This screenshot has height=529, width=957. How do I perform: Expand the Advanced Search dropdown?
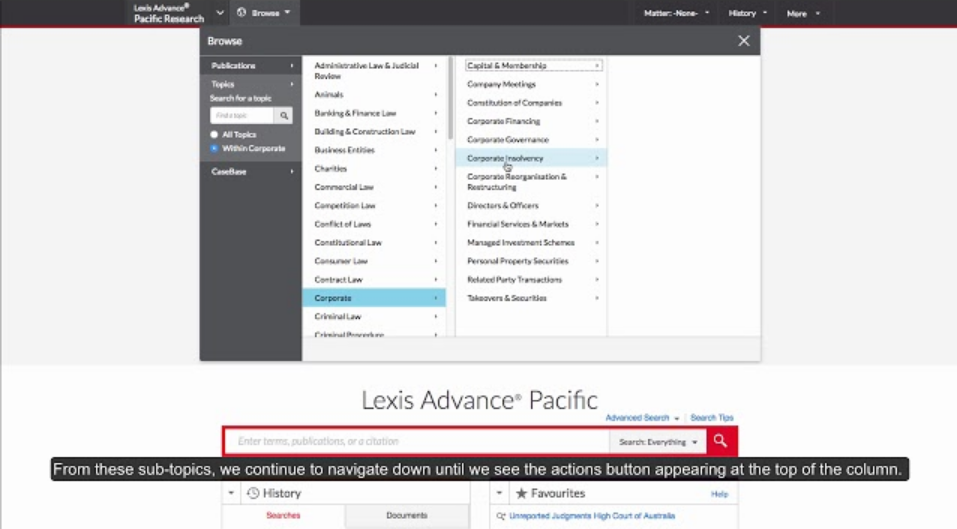642,418
